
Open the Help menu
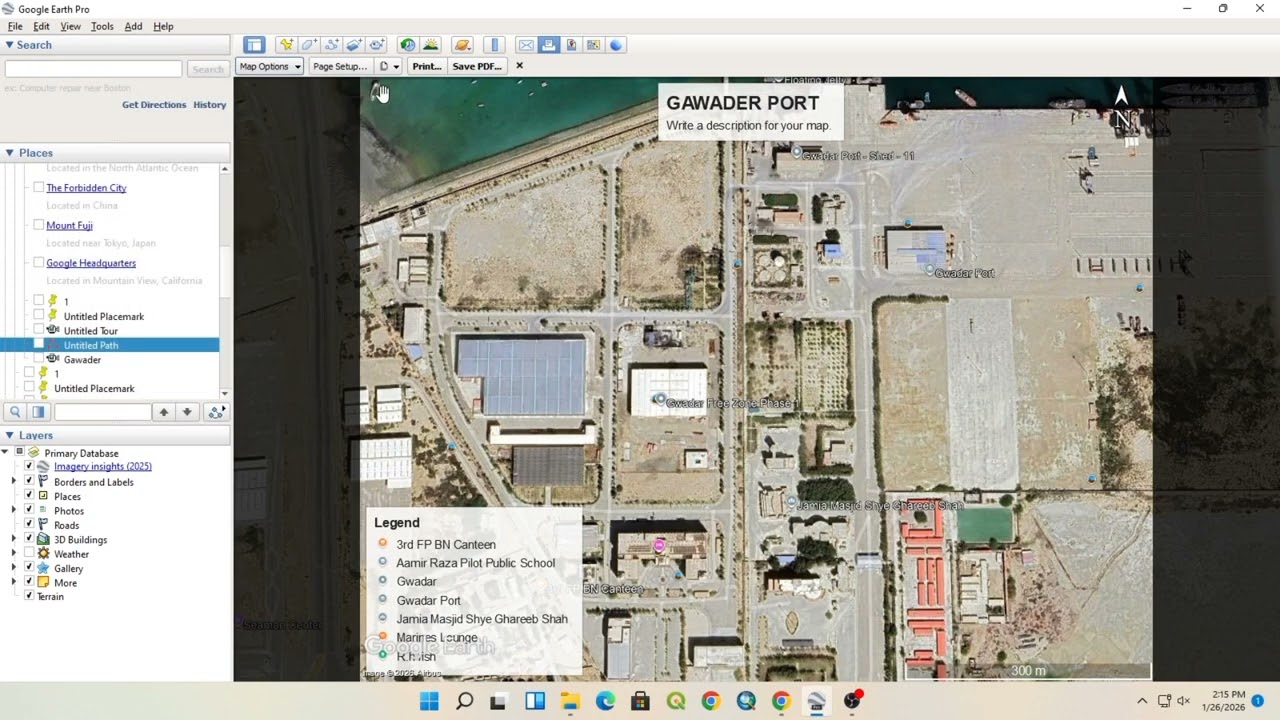(x=163, y=26)
